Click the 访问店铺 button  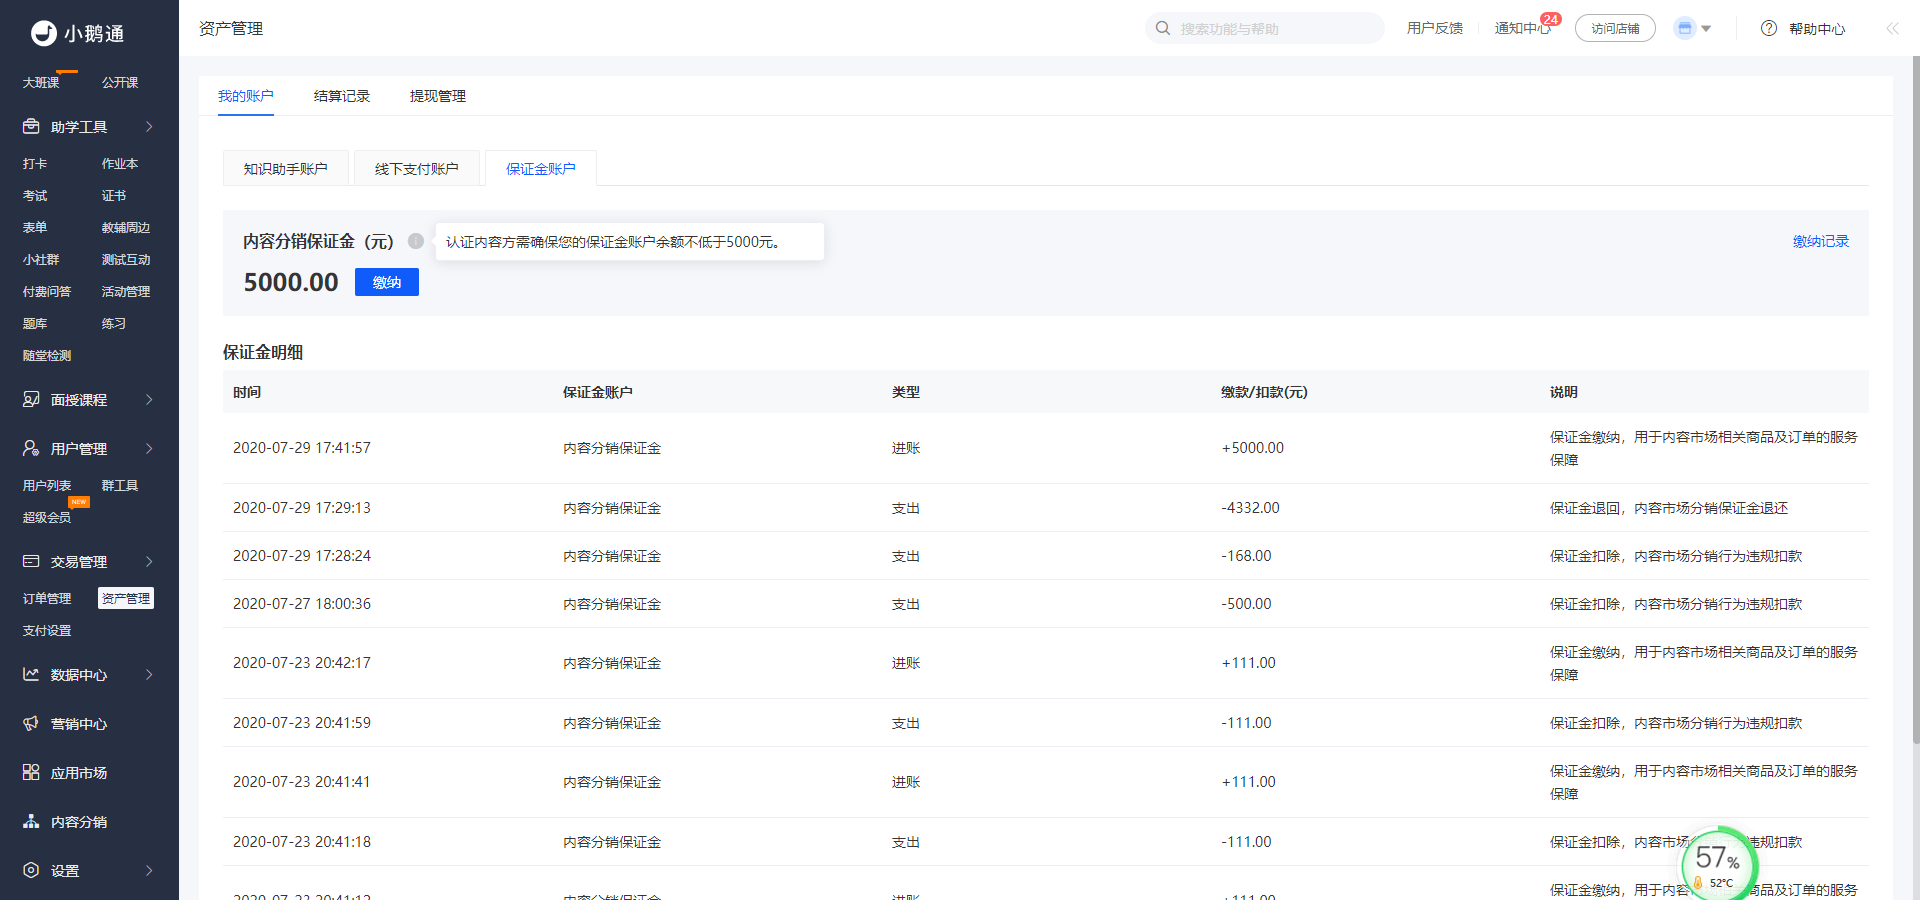[x=1615, y=28]
